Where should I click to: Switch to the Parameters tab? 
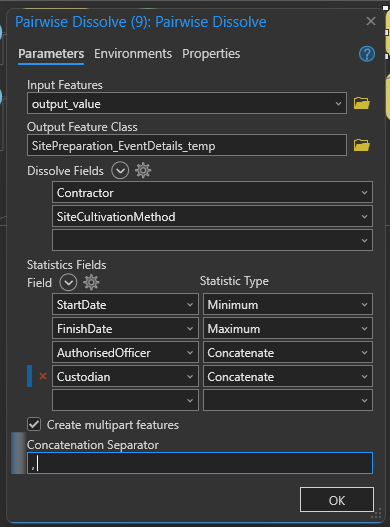pos(51,54)
